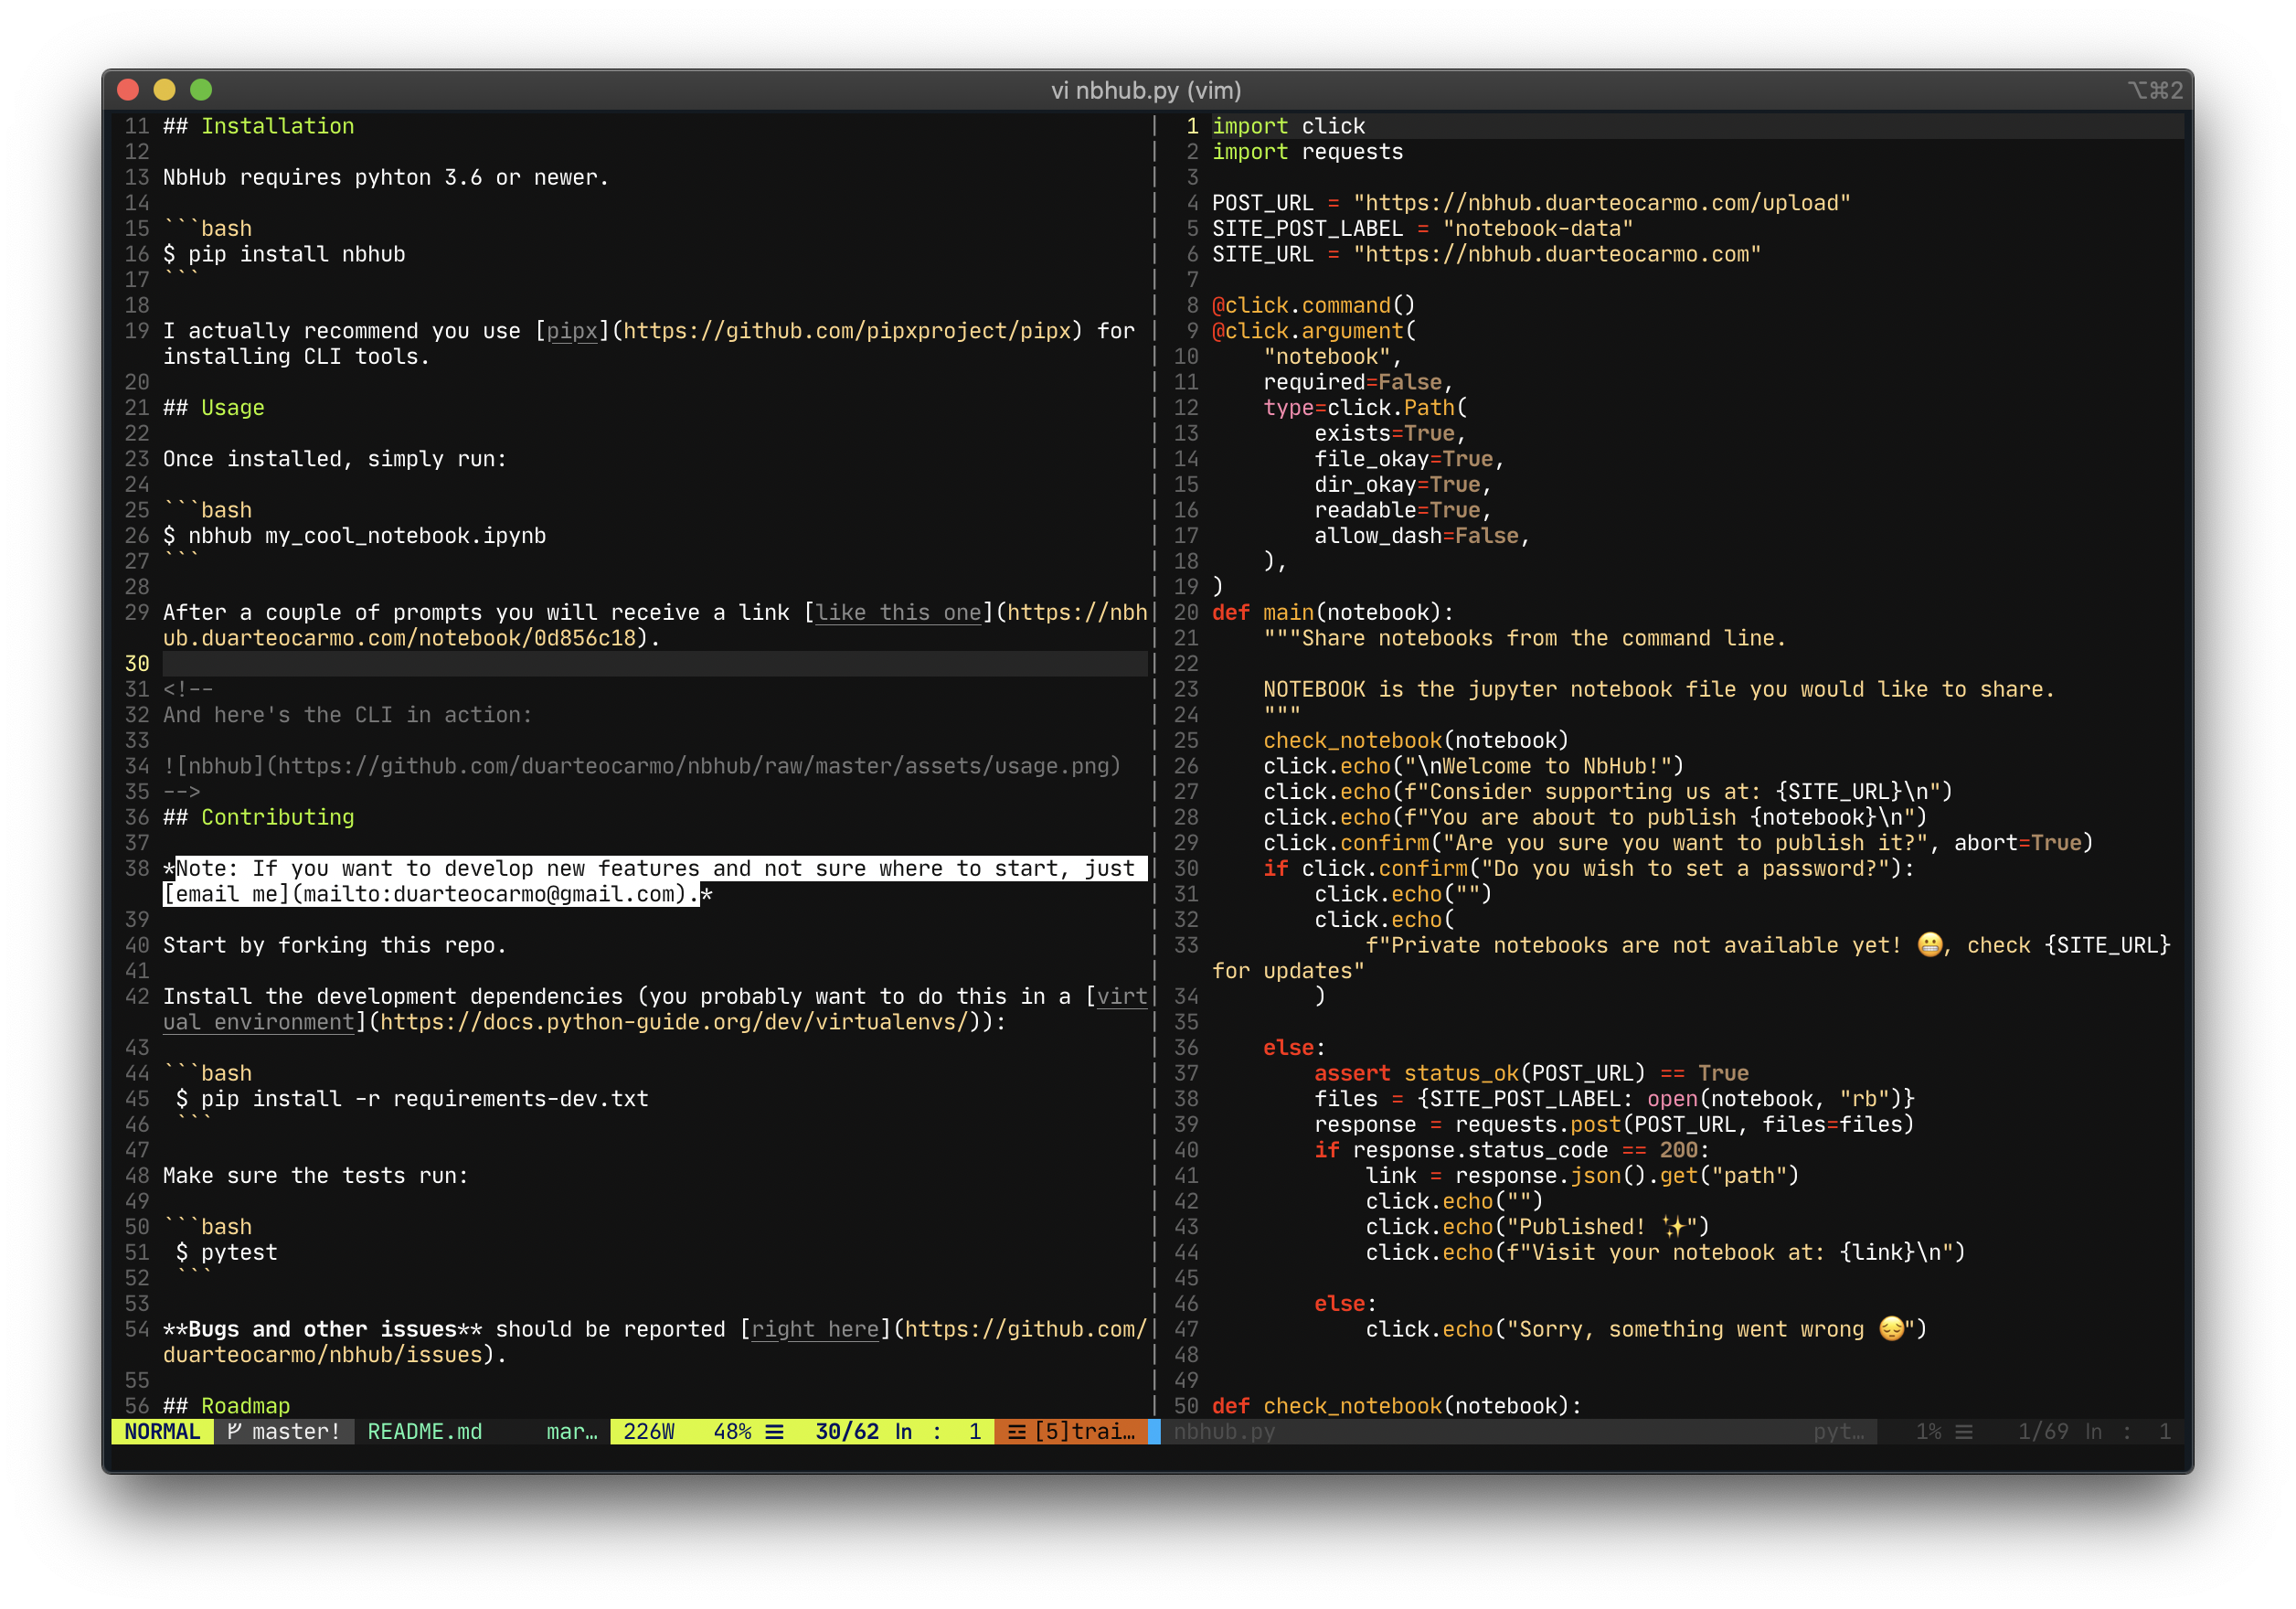Viewport: 2296px width, 1609px height.
Task: Click the NORMAL mode indicator in status line
Action: point(162,1431)
